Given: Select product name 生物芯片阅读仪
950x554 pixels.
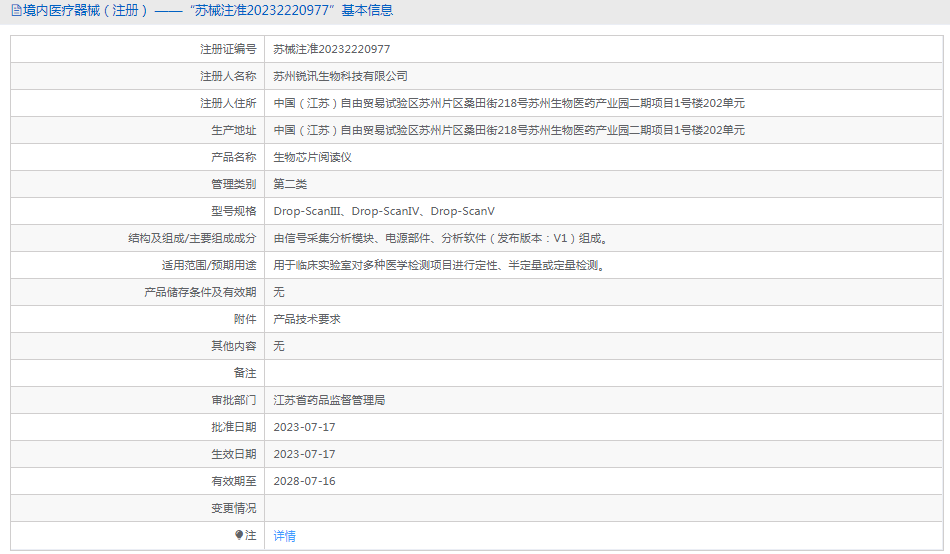Looking at the screenshot, I should tap(312, 157).
